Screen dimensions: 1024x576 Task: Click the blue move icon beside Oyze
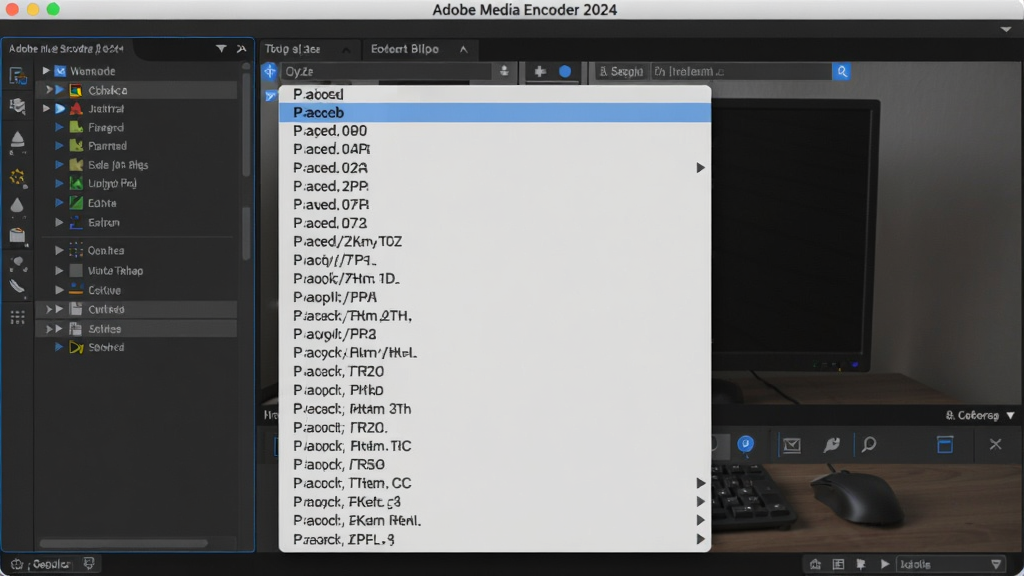[x=270, y=71]
